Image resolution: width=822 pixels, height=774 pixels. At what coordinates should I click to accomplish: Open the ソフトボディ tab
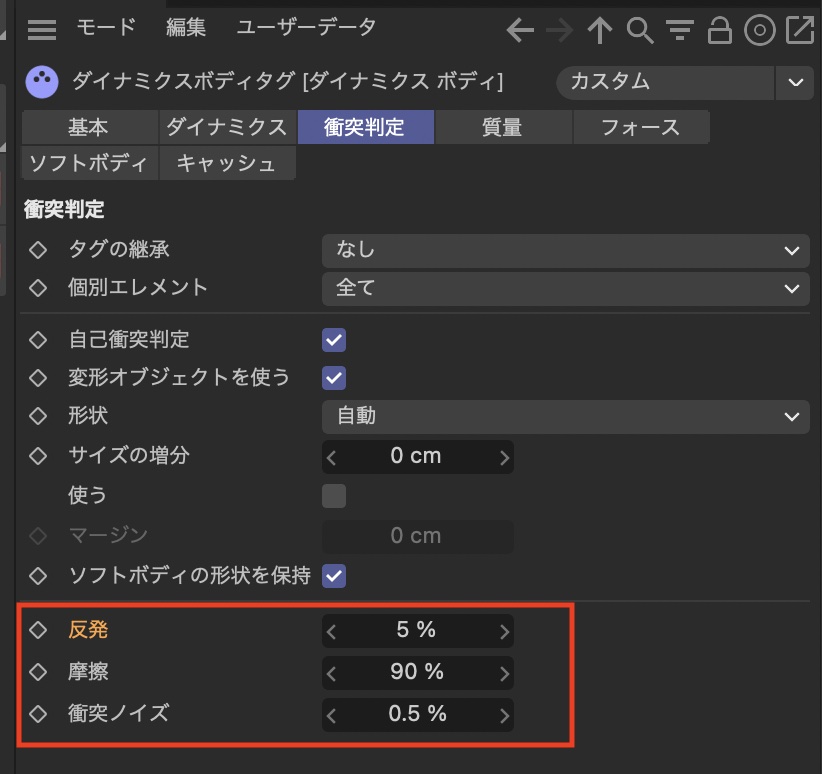(88, 163)
